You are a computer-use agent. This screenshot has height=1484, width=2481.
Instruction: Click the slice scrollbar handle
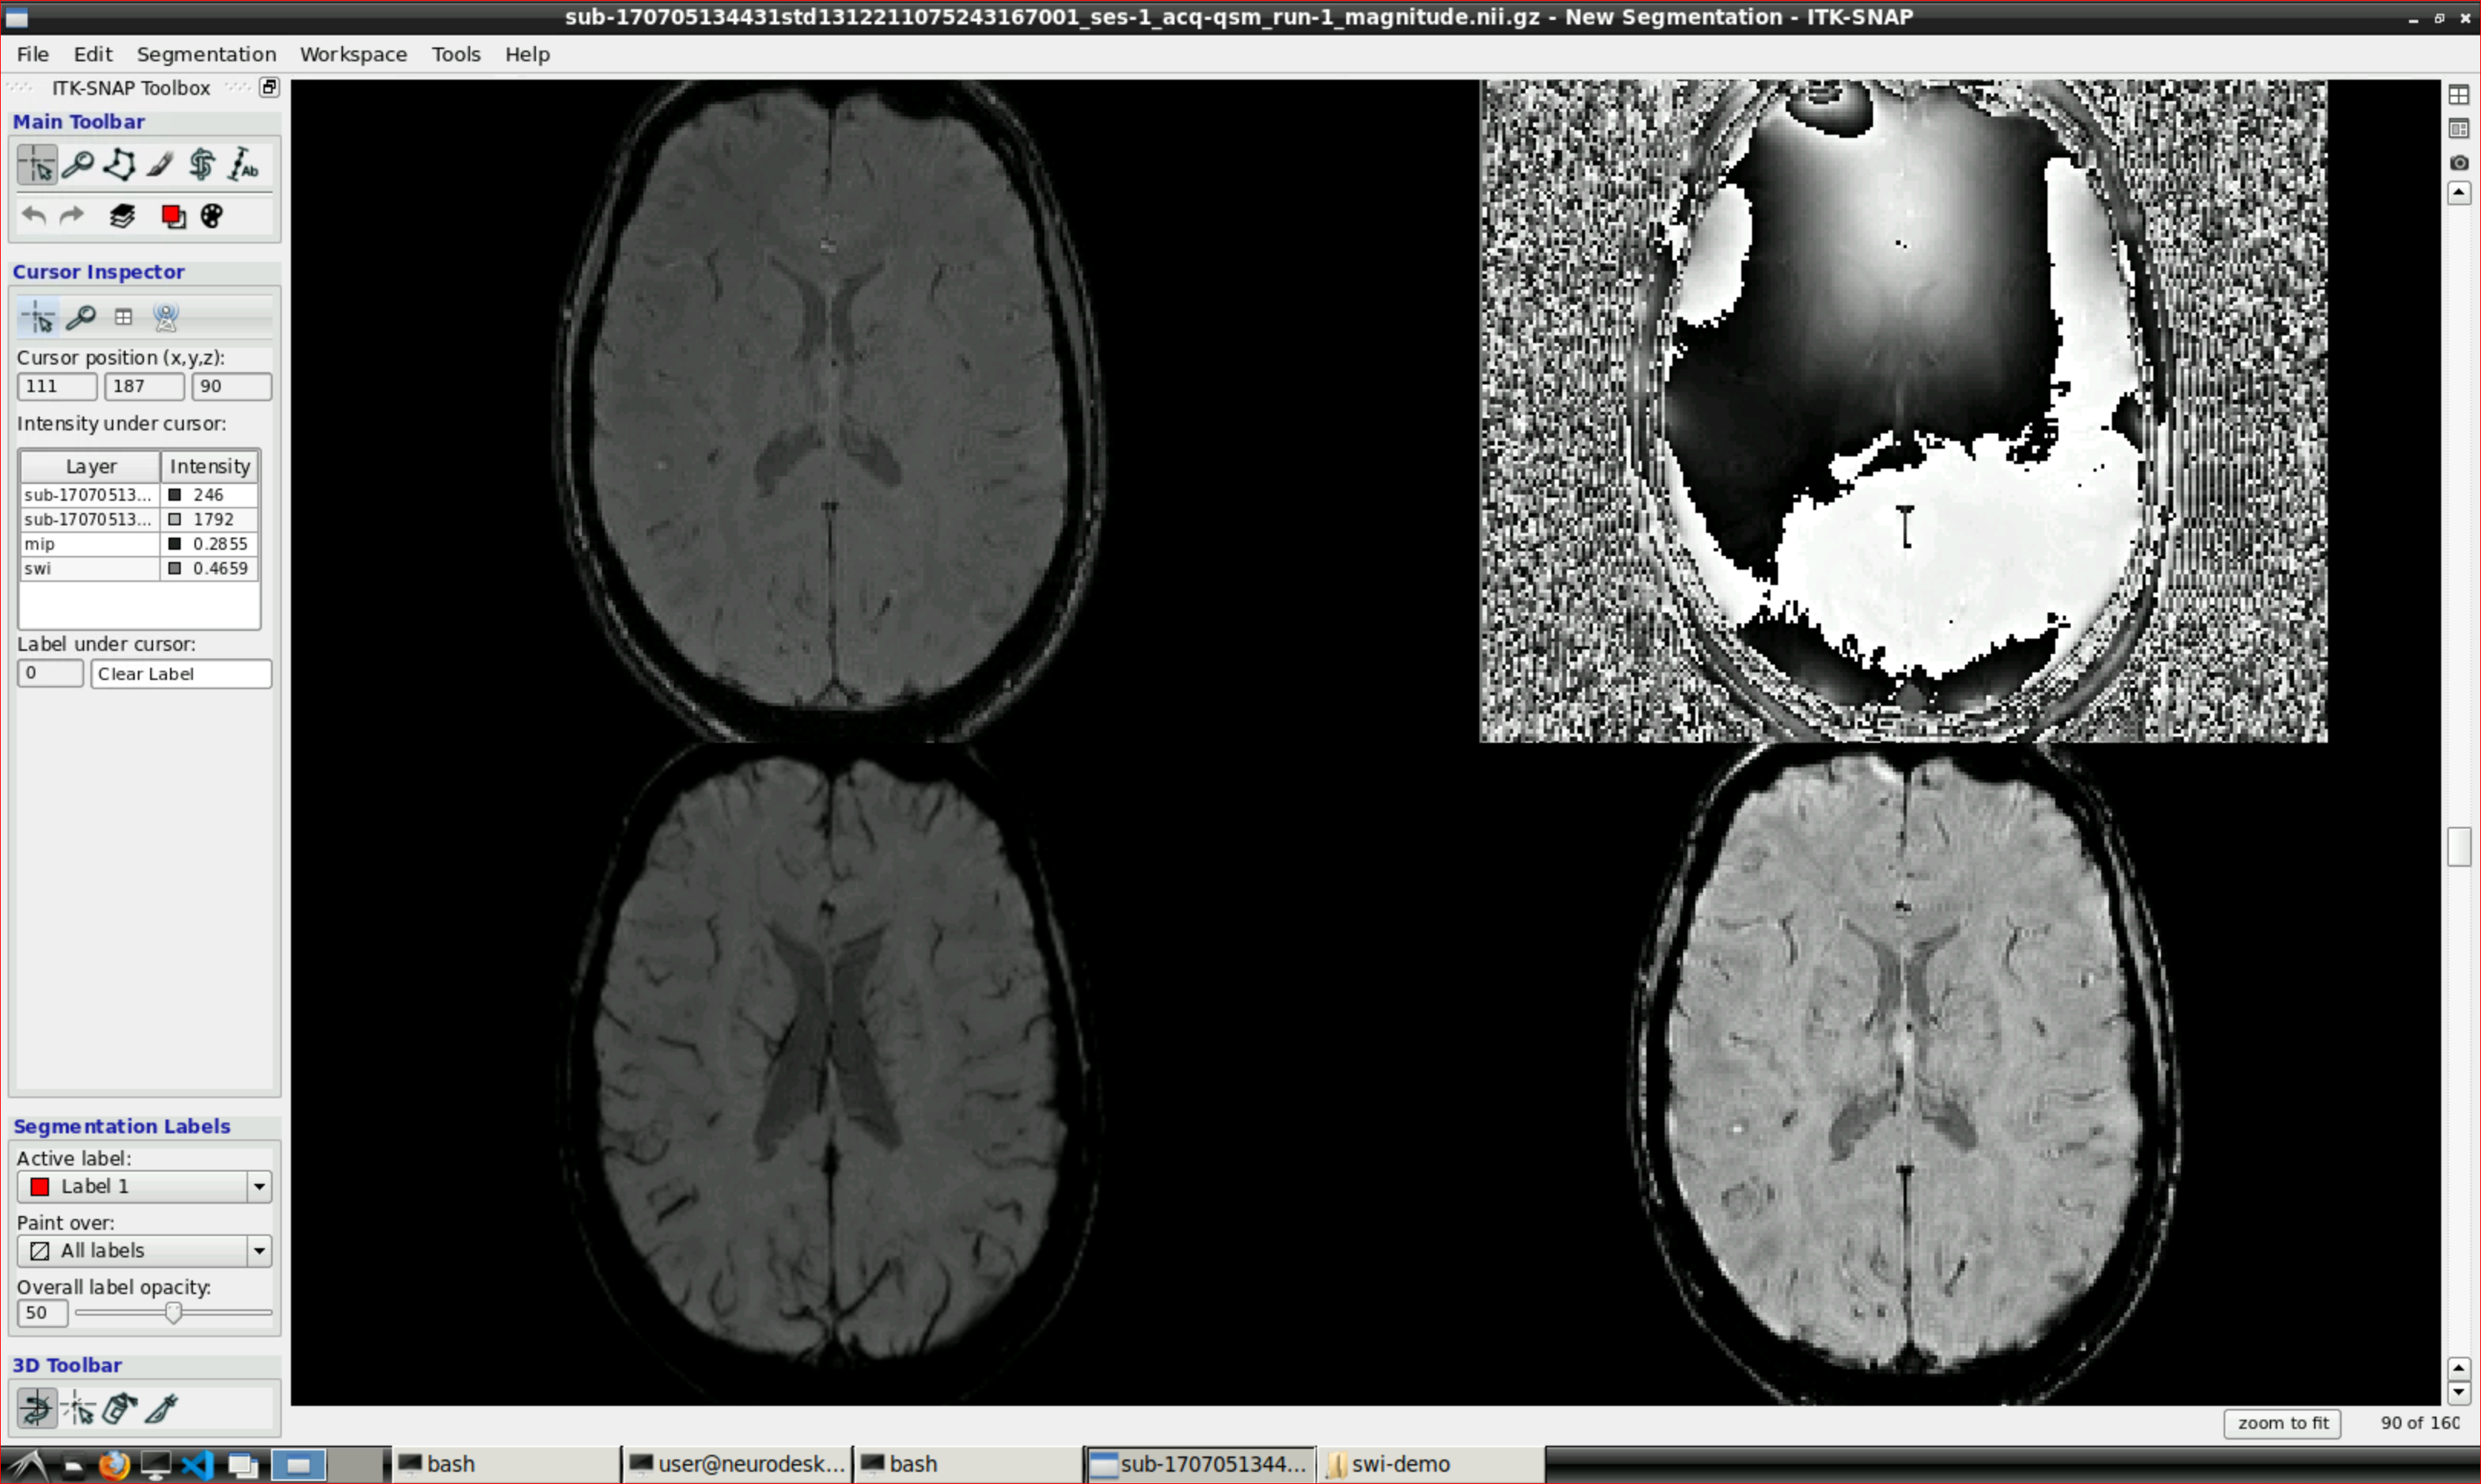pyautogui.click(x=2459, y=847)
